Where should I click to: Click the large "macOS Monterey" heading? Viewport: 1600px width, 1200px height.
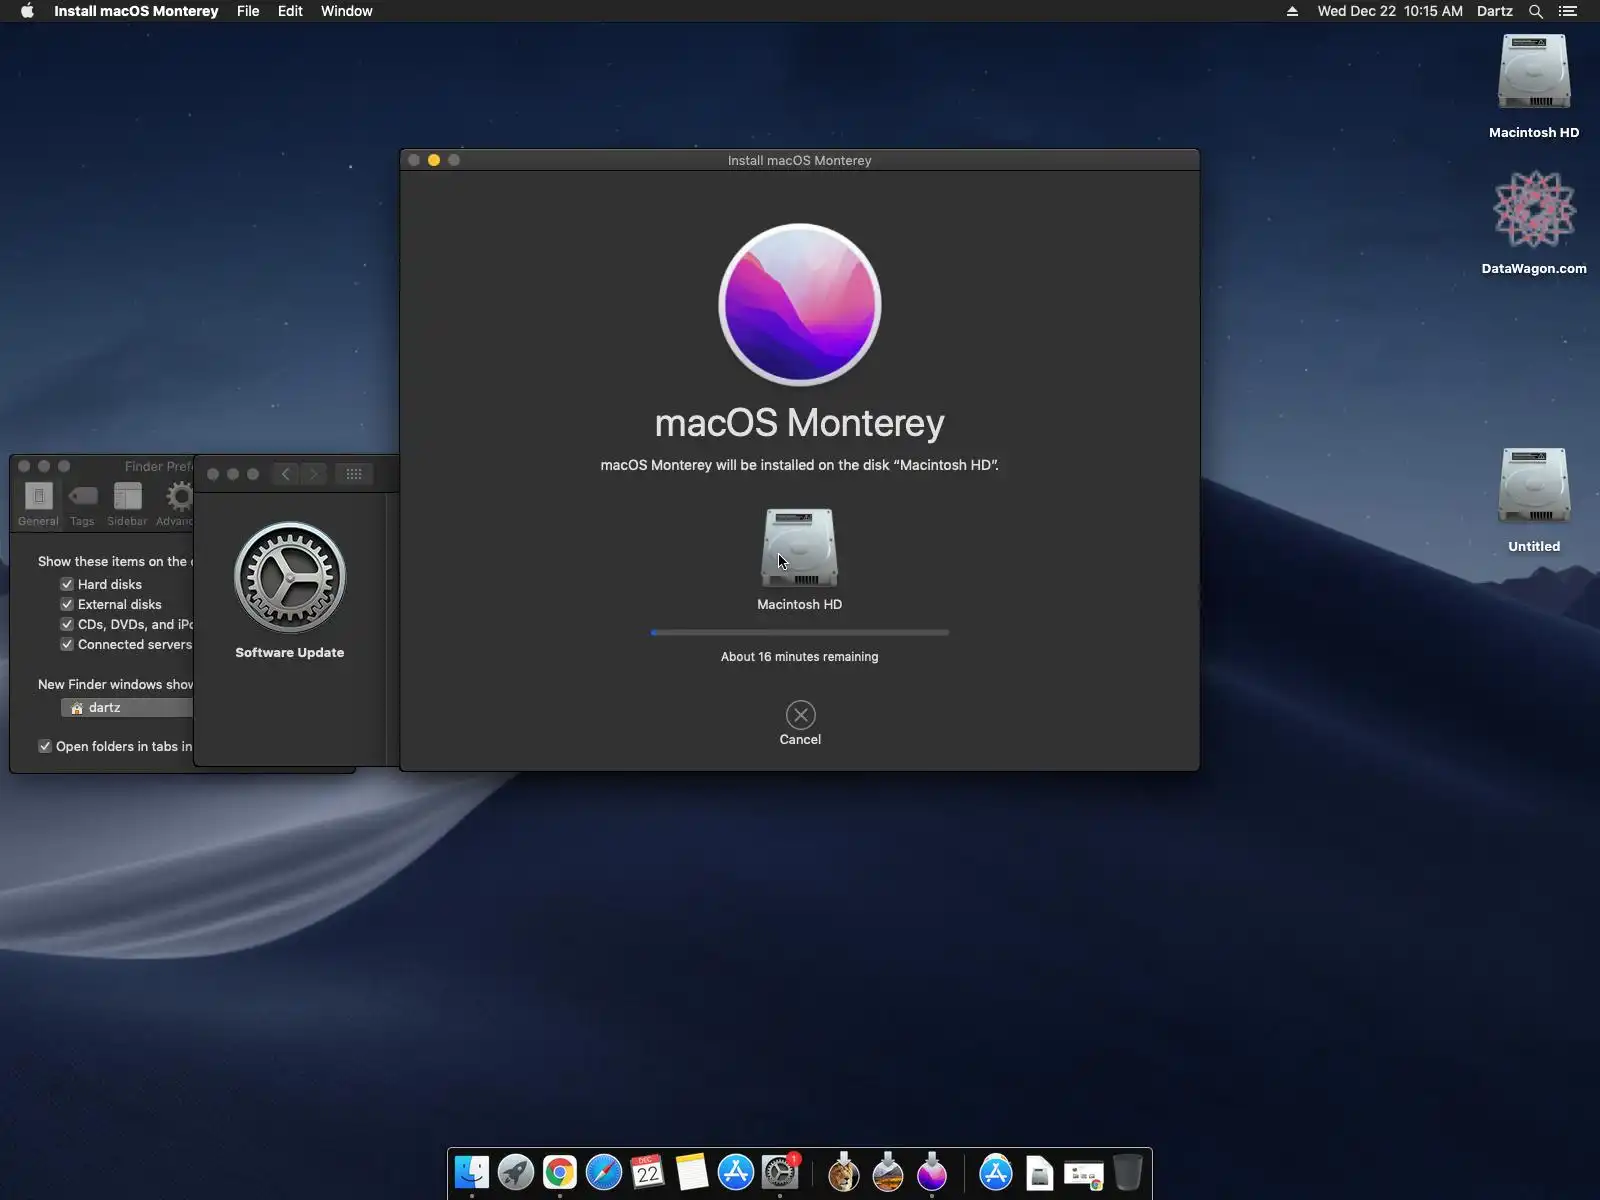click(x=800, y=423)
